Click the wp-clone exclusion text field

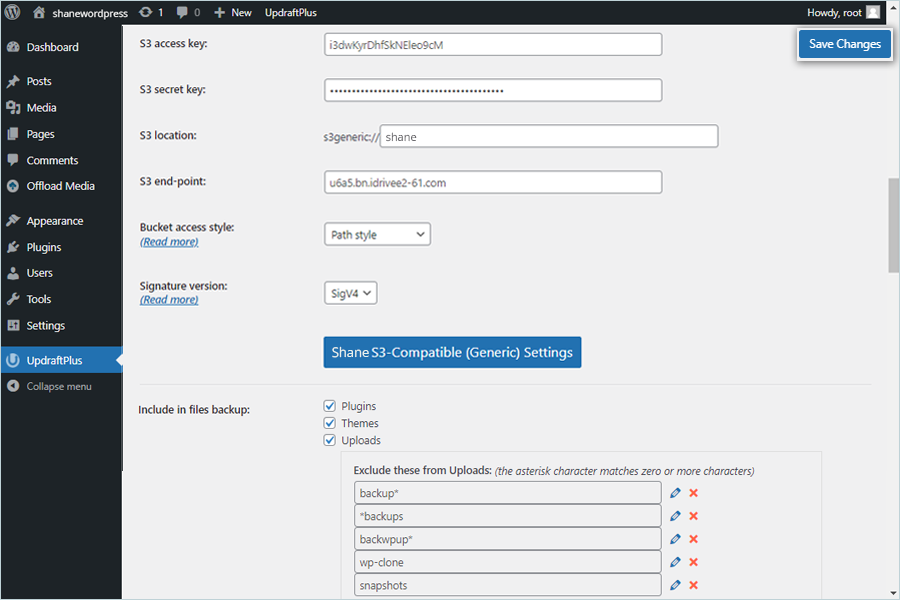508,562
